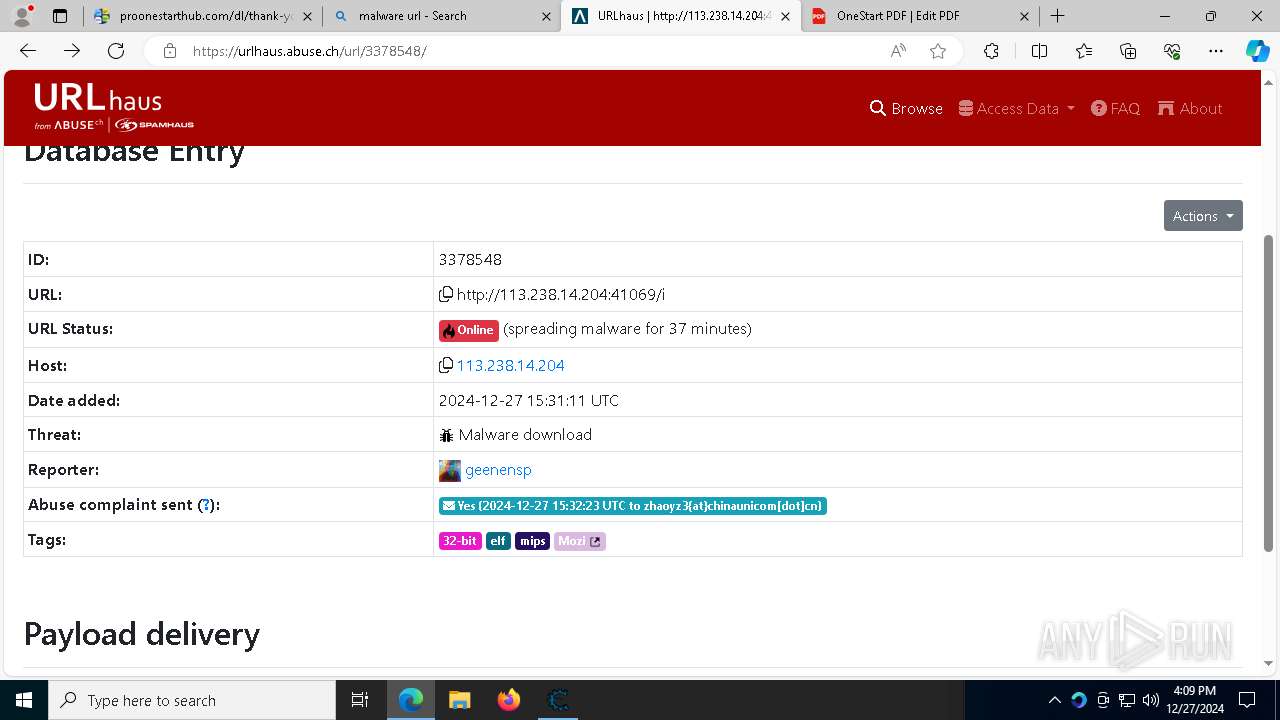Close the proonestarthub.com tab
The width and height of the screenshot is (1280, 720).
click(307, 16)
